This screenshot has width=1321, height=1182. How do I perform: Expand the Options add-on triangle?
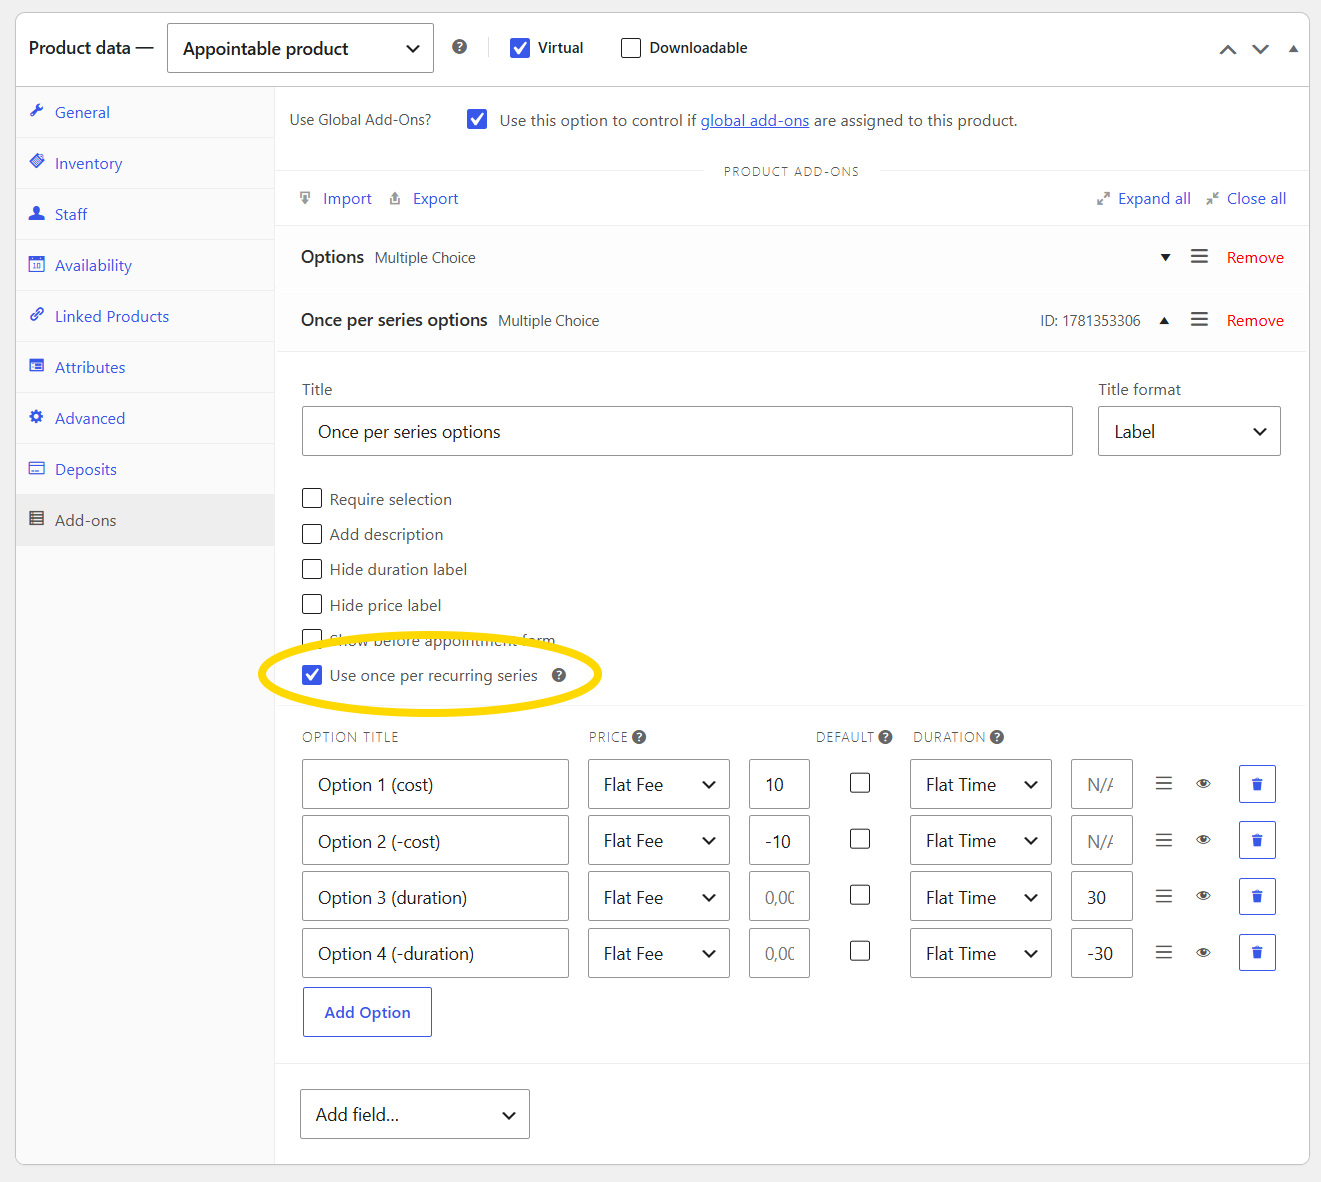tap(1165, 258)
